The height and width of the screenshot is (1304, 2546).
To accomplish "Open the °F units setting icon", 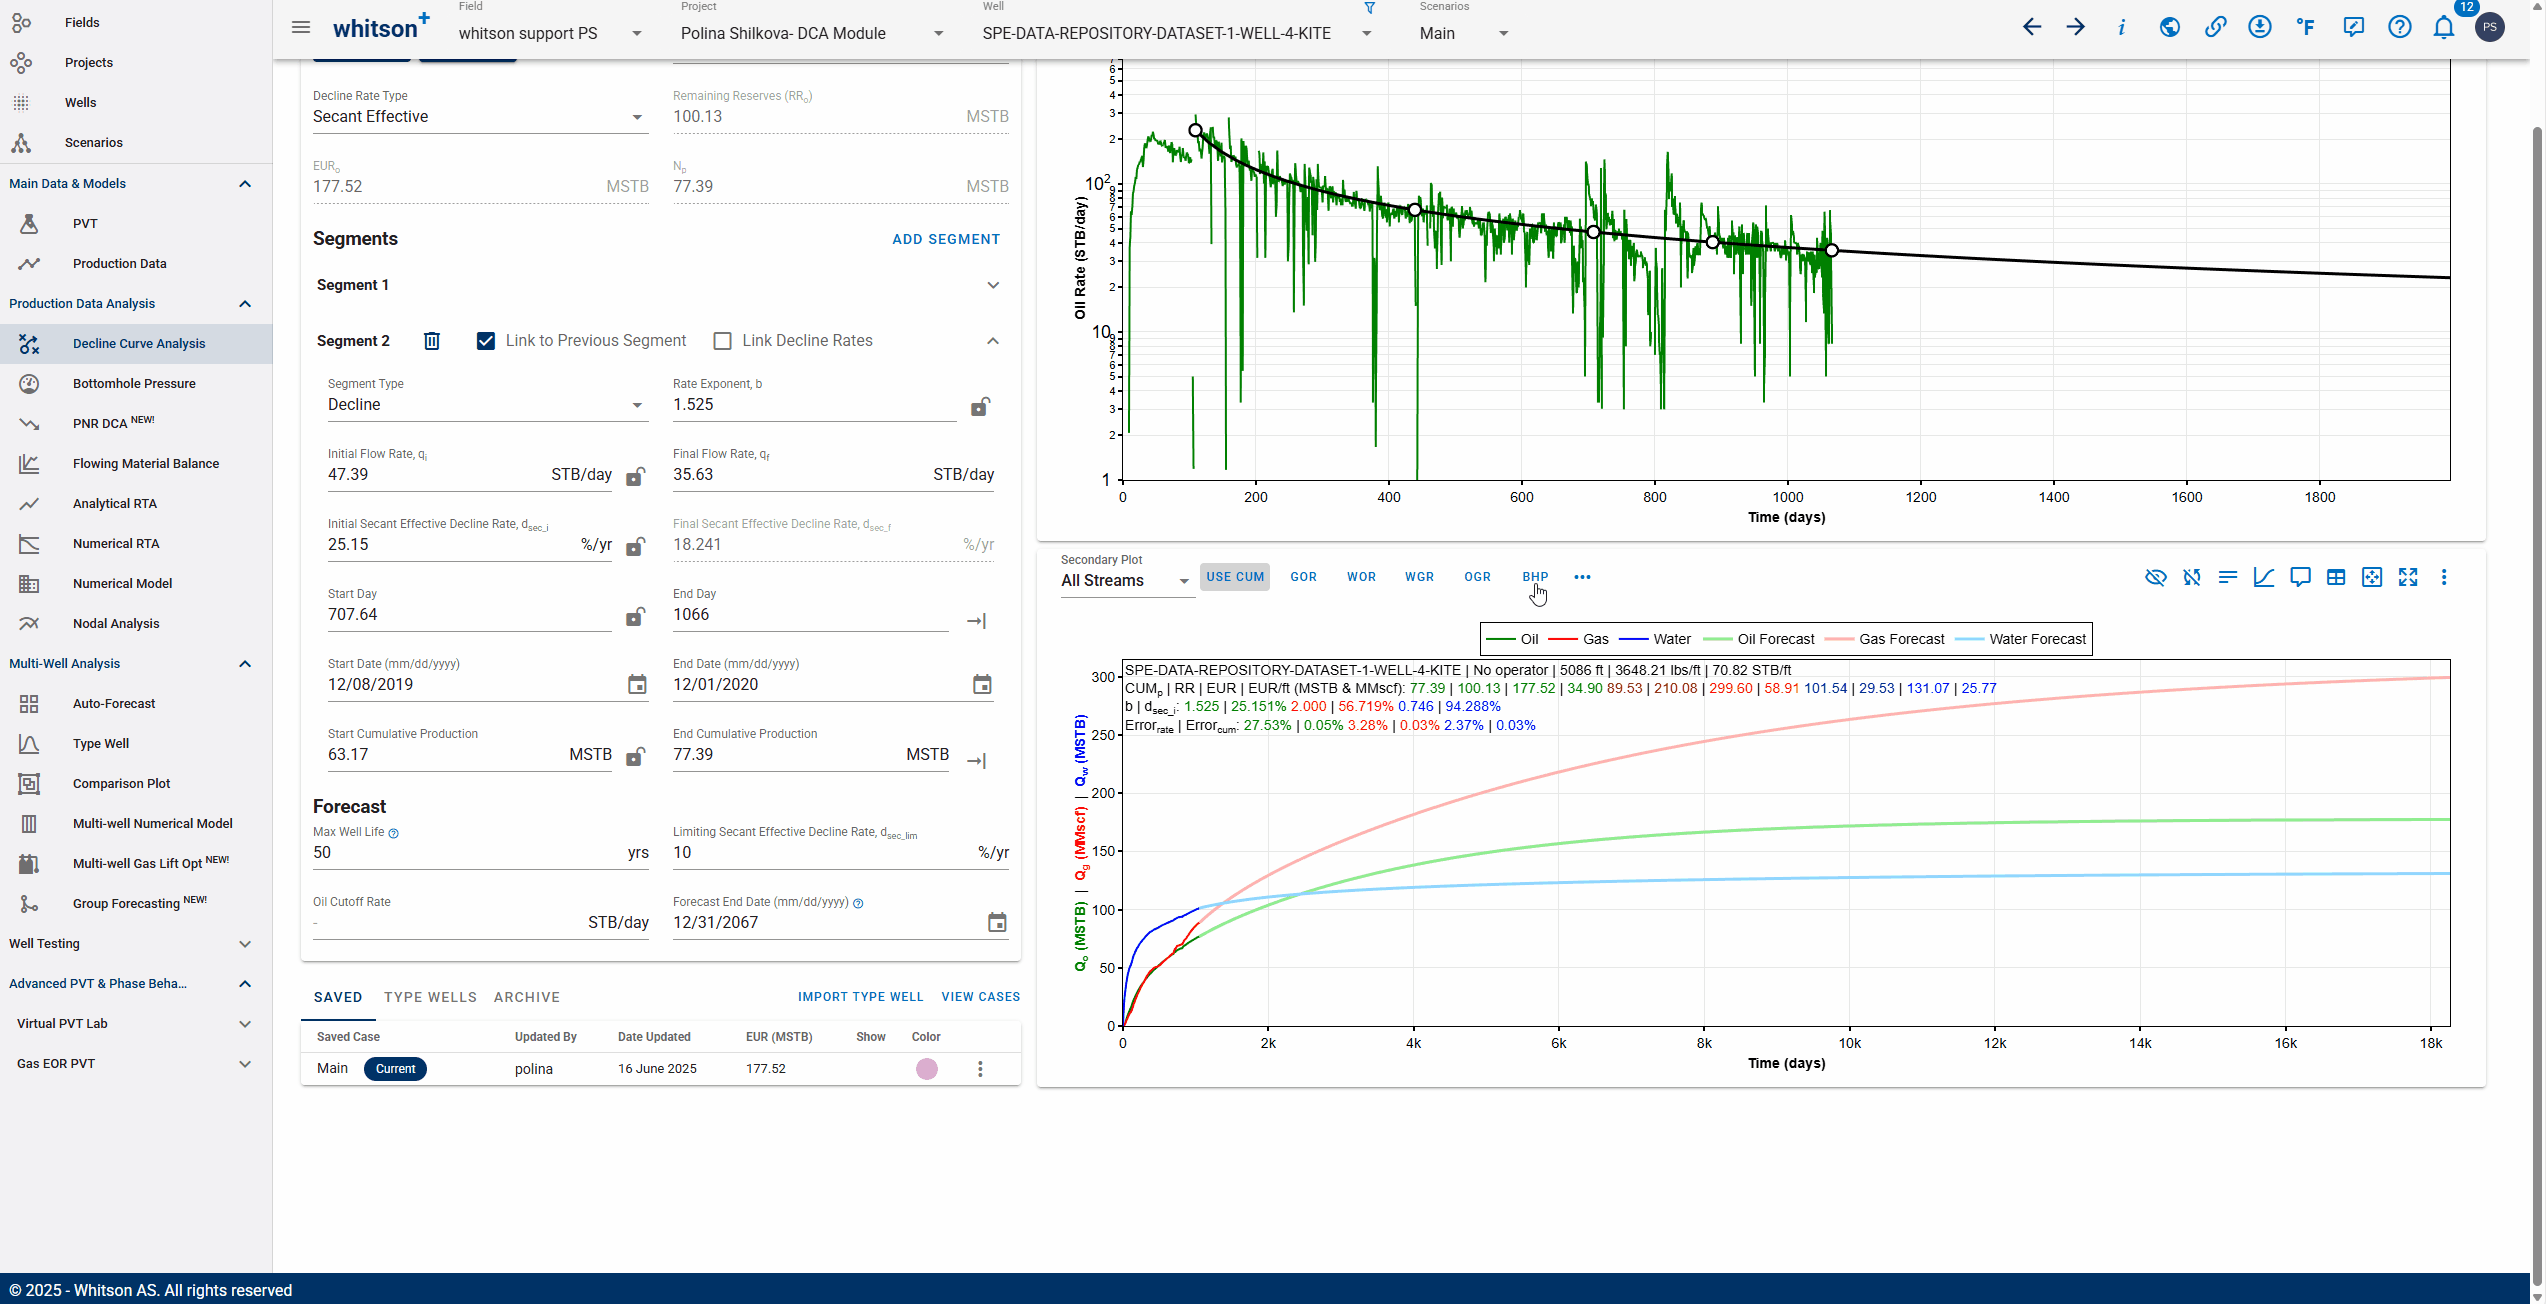I will point(2306,27).
